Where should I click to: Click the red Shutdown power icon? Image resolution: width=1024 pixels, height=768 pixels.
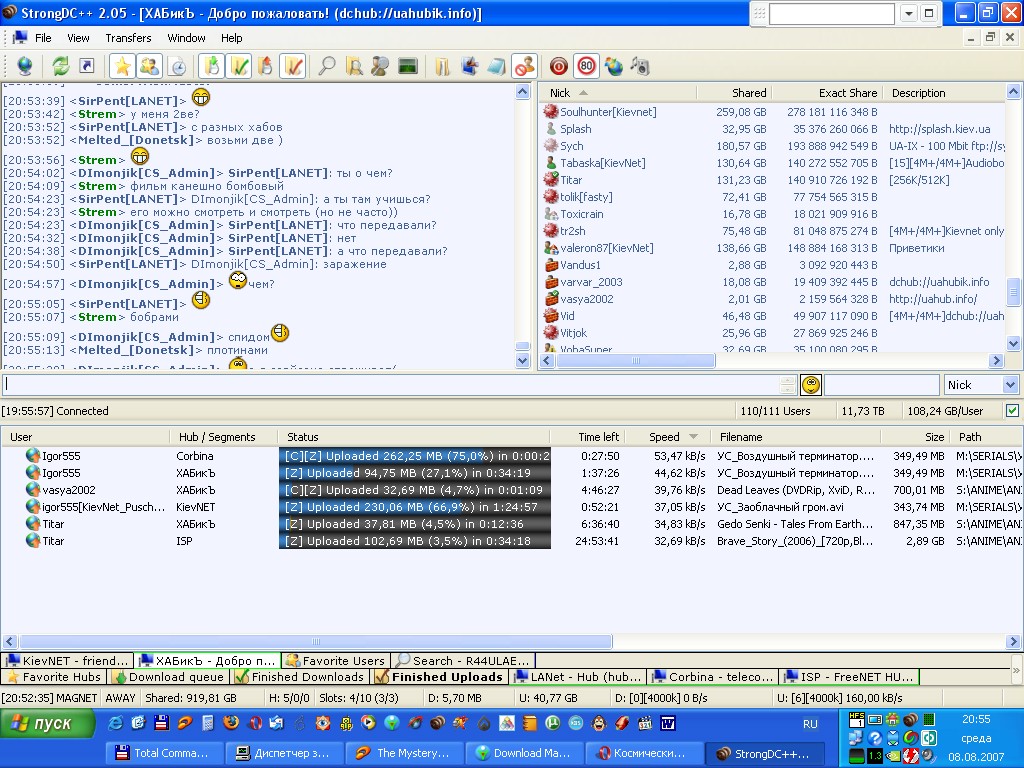point(558,66)
